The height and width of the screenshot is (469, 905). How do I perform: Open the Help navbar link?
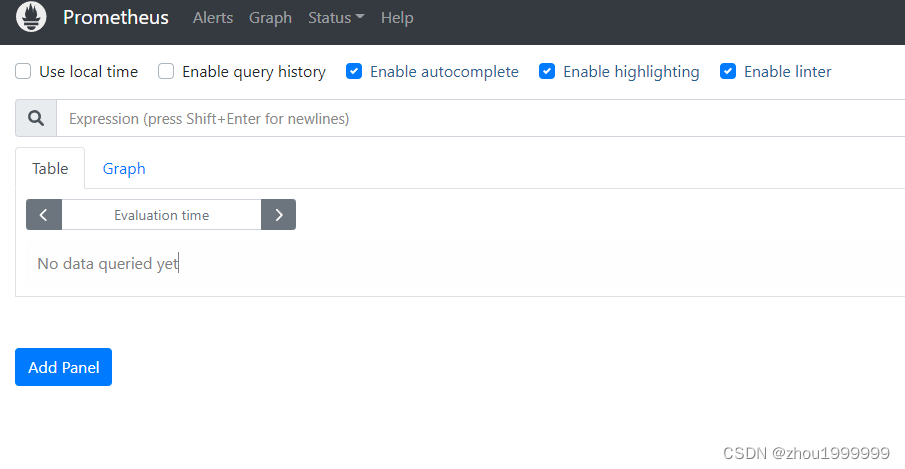click(397, 18)
